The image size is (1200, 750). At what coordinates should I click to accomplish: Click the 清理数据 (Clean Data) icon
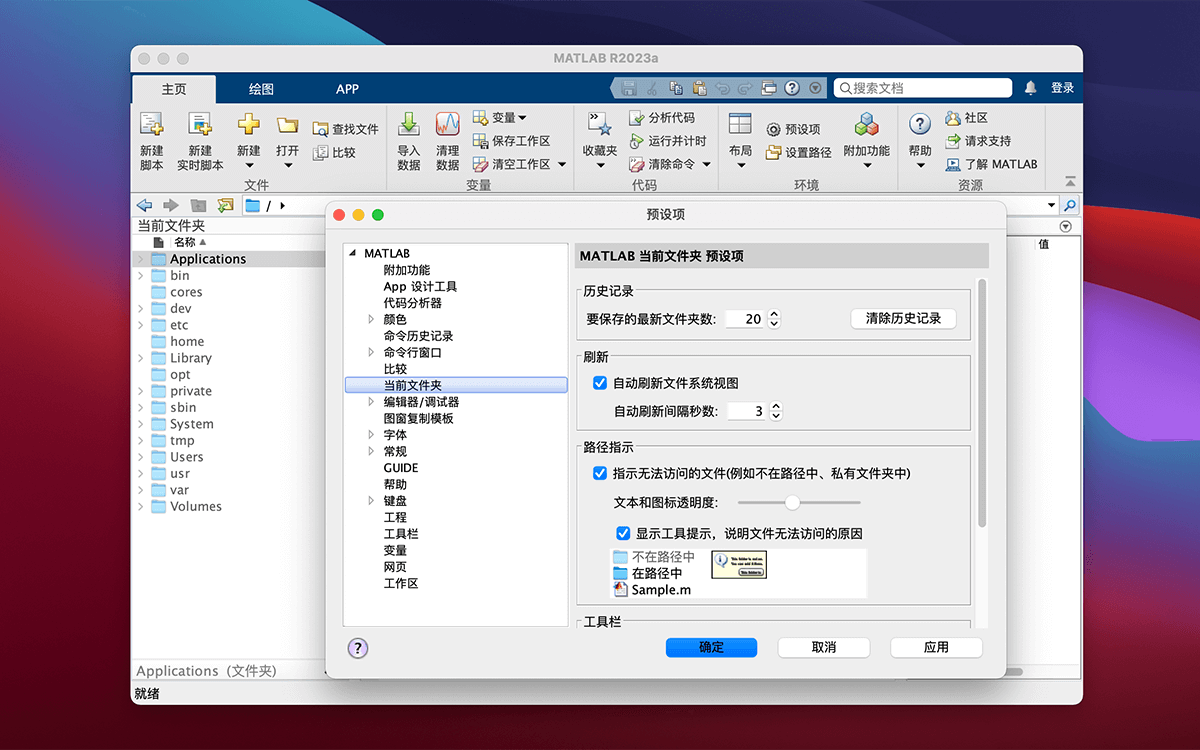(447, 124)
